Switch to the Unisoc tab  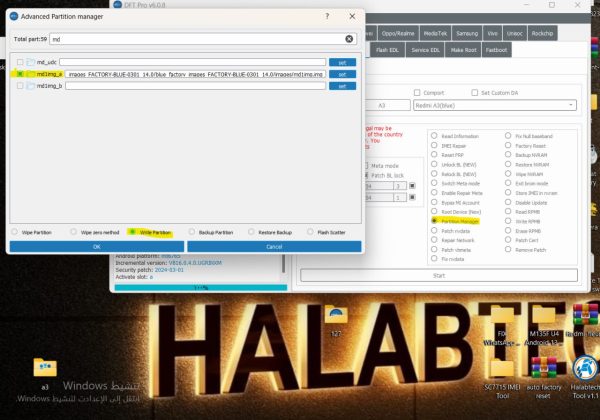pos(514,33)
